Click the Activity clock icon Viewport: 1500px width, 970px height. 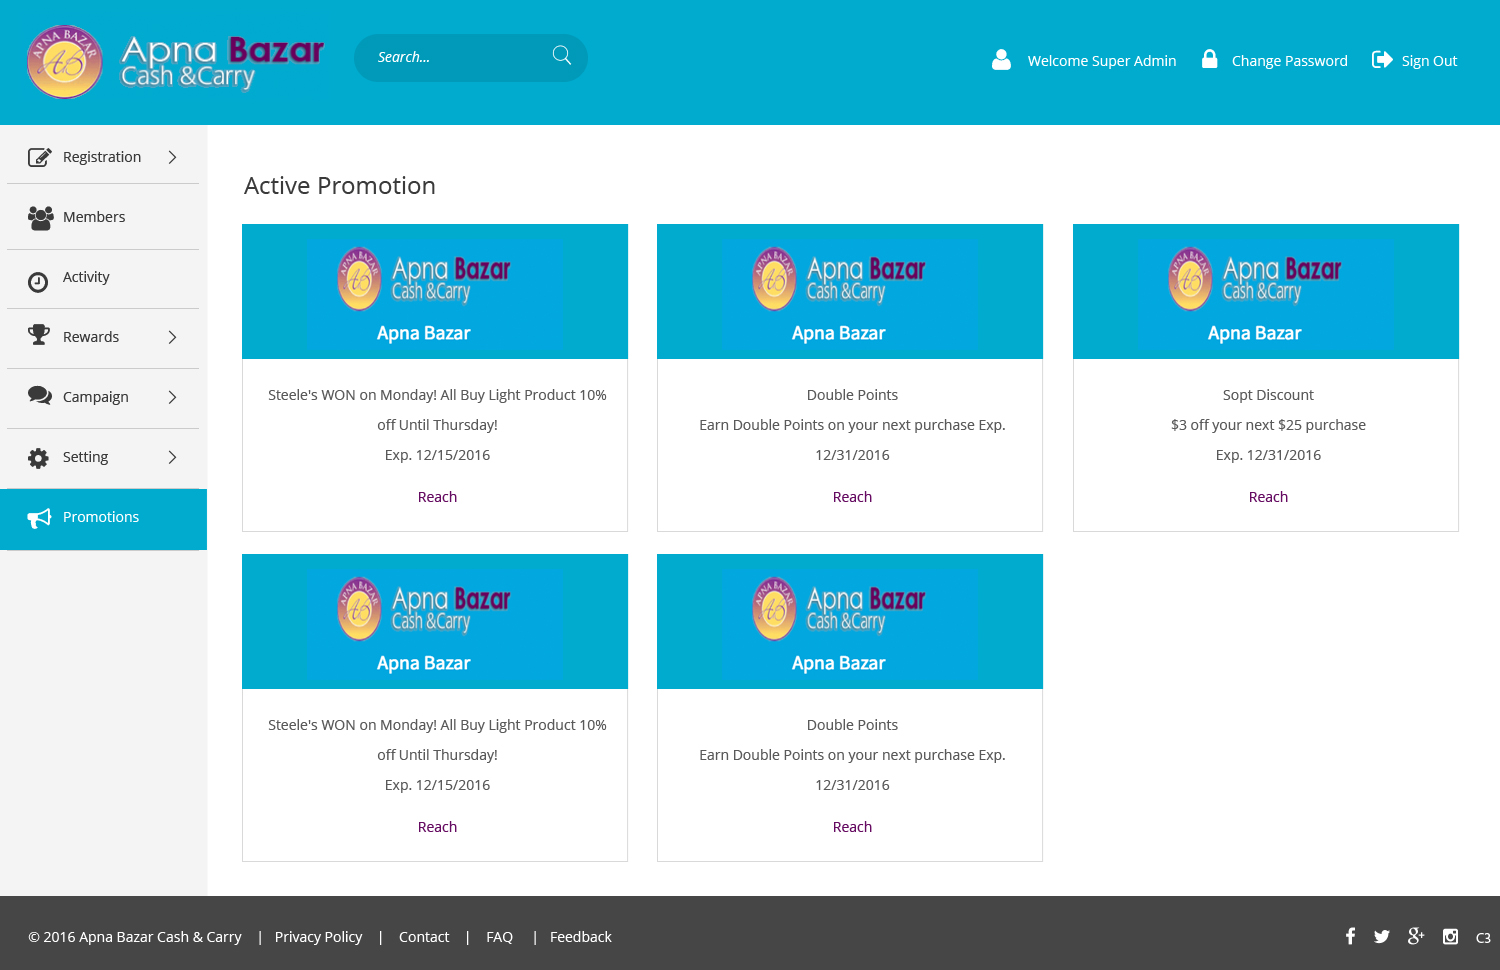(38, 282)
